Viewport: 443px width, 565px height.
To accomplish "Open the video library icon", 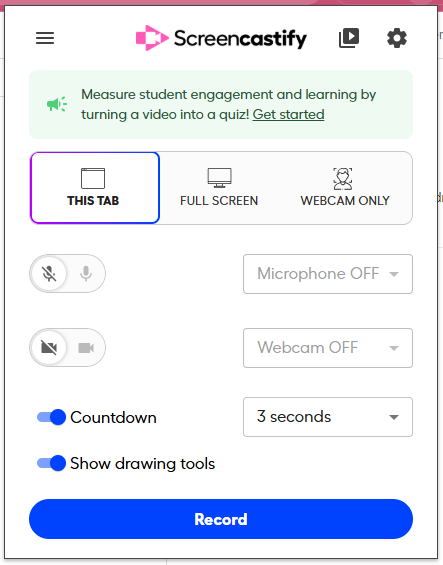I will (349, 38).
